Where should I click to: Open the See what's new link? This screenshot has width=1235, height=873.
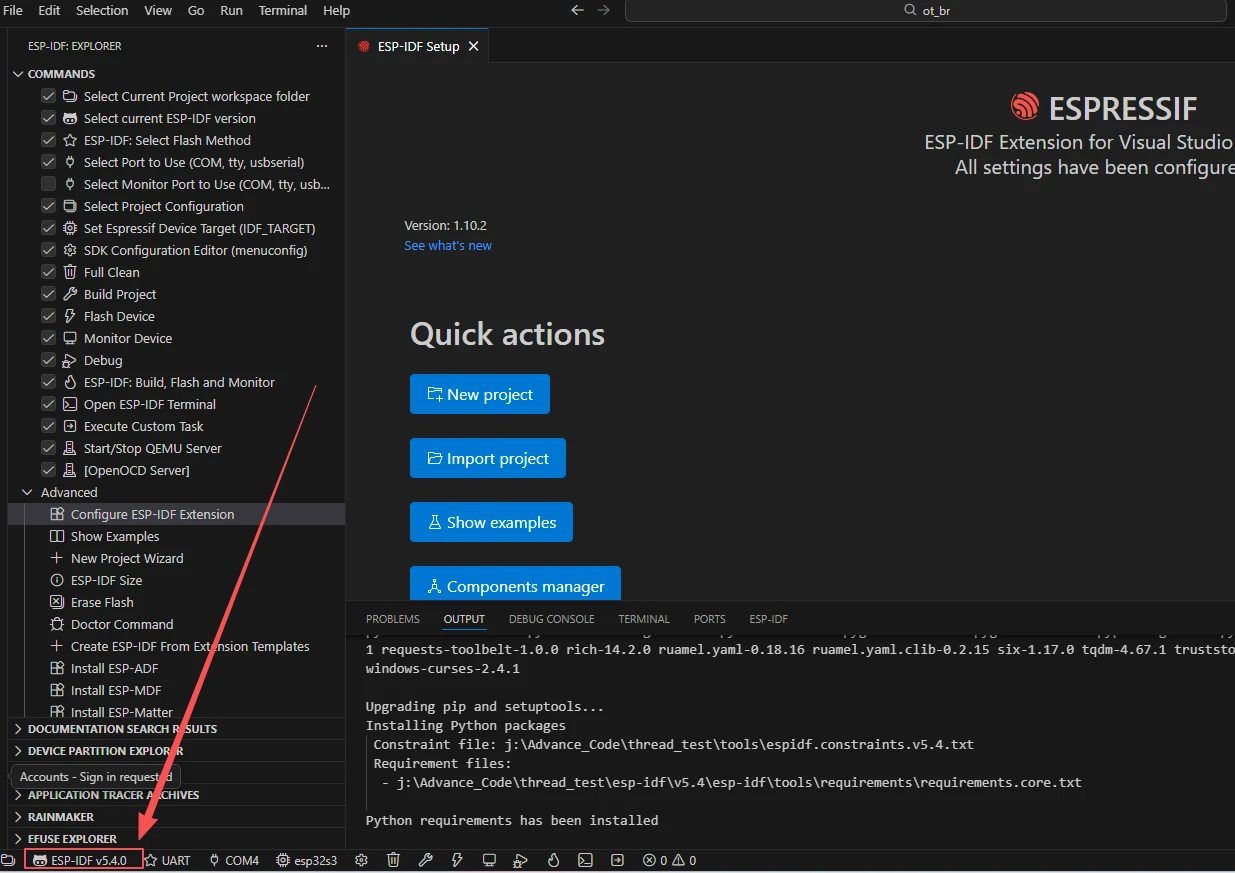click(x=448, y=246)
